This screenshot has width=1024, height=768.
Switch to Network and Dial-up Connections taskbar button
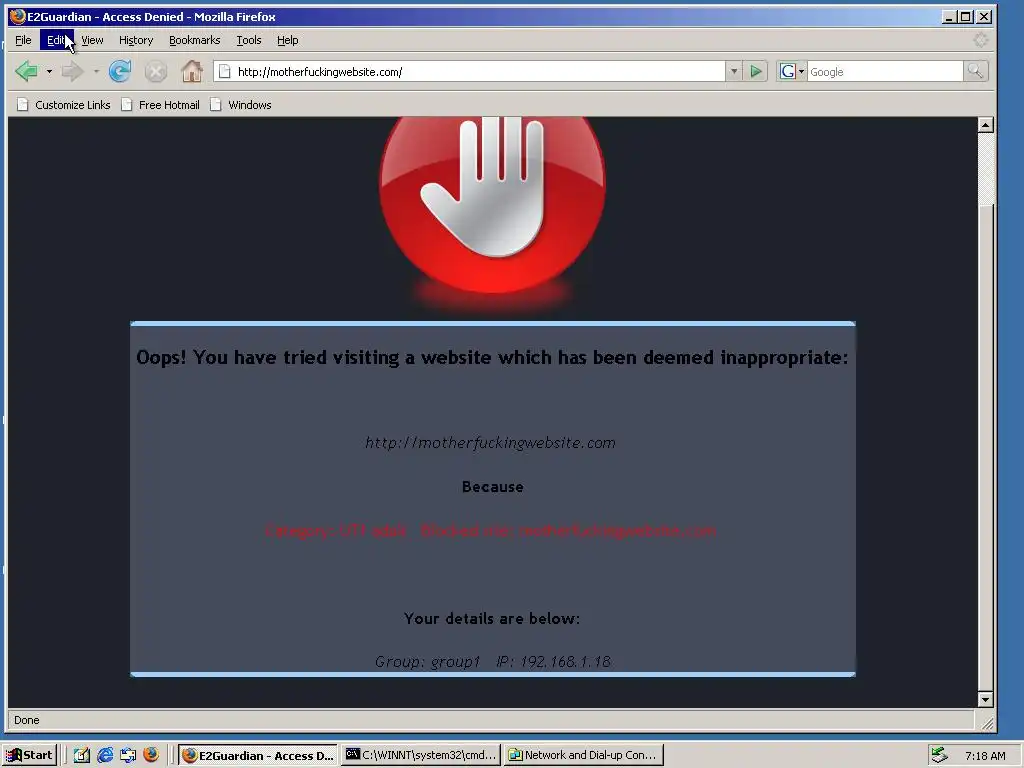[x=583, y=755]
